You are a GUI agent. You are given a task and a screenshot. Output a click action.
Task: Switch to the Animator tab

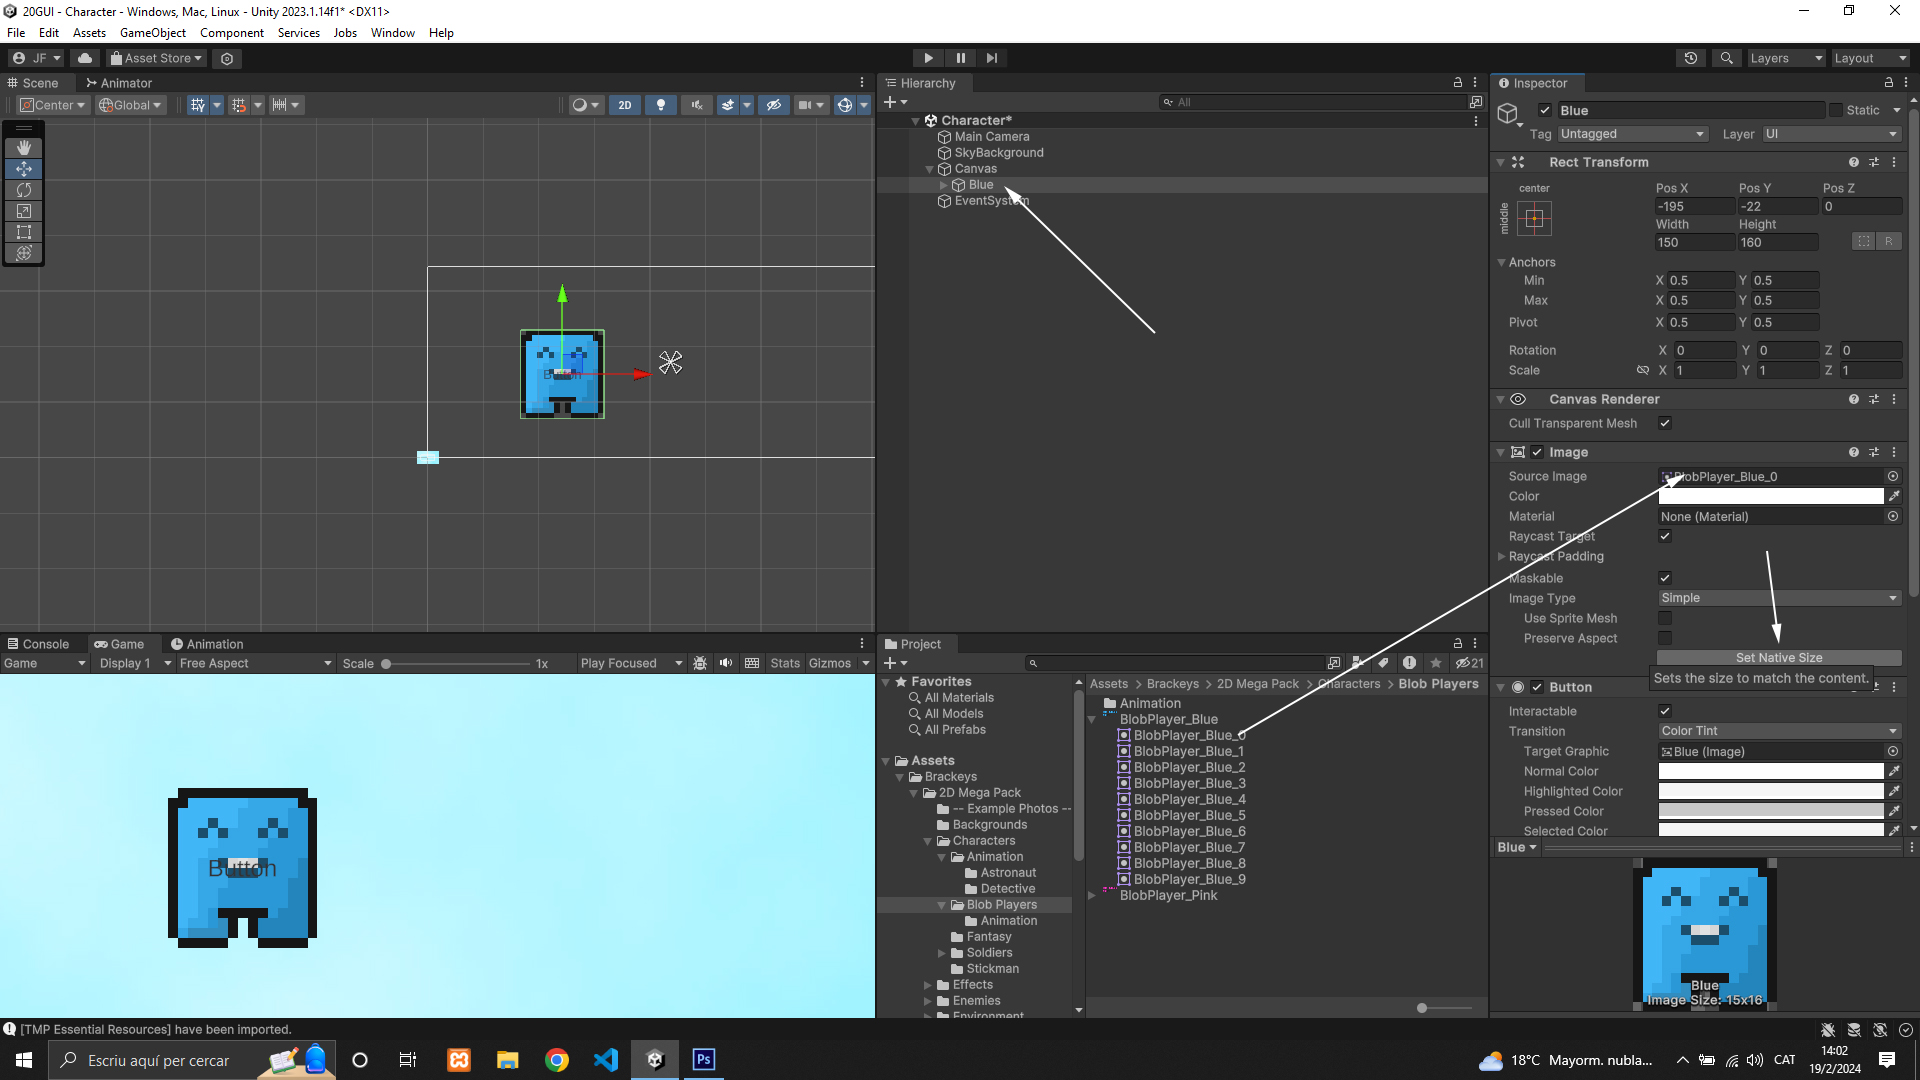(119, 83)
